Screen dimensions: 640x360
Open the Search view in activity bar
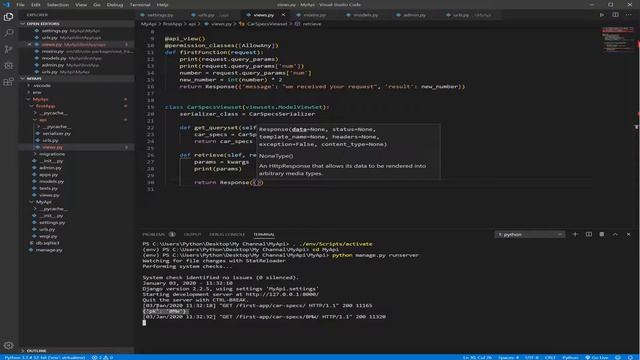[x=8, y=33]
